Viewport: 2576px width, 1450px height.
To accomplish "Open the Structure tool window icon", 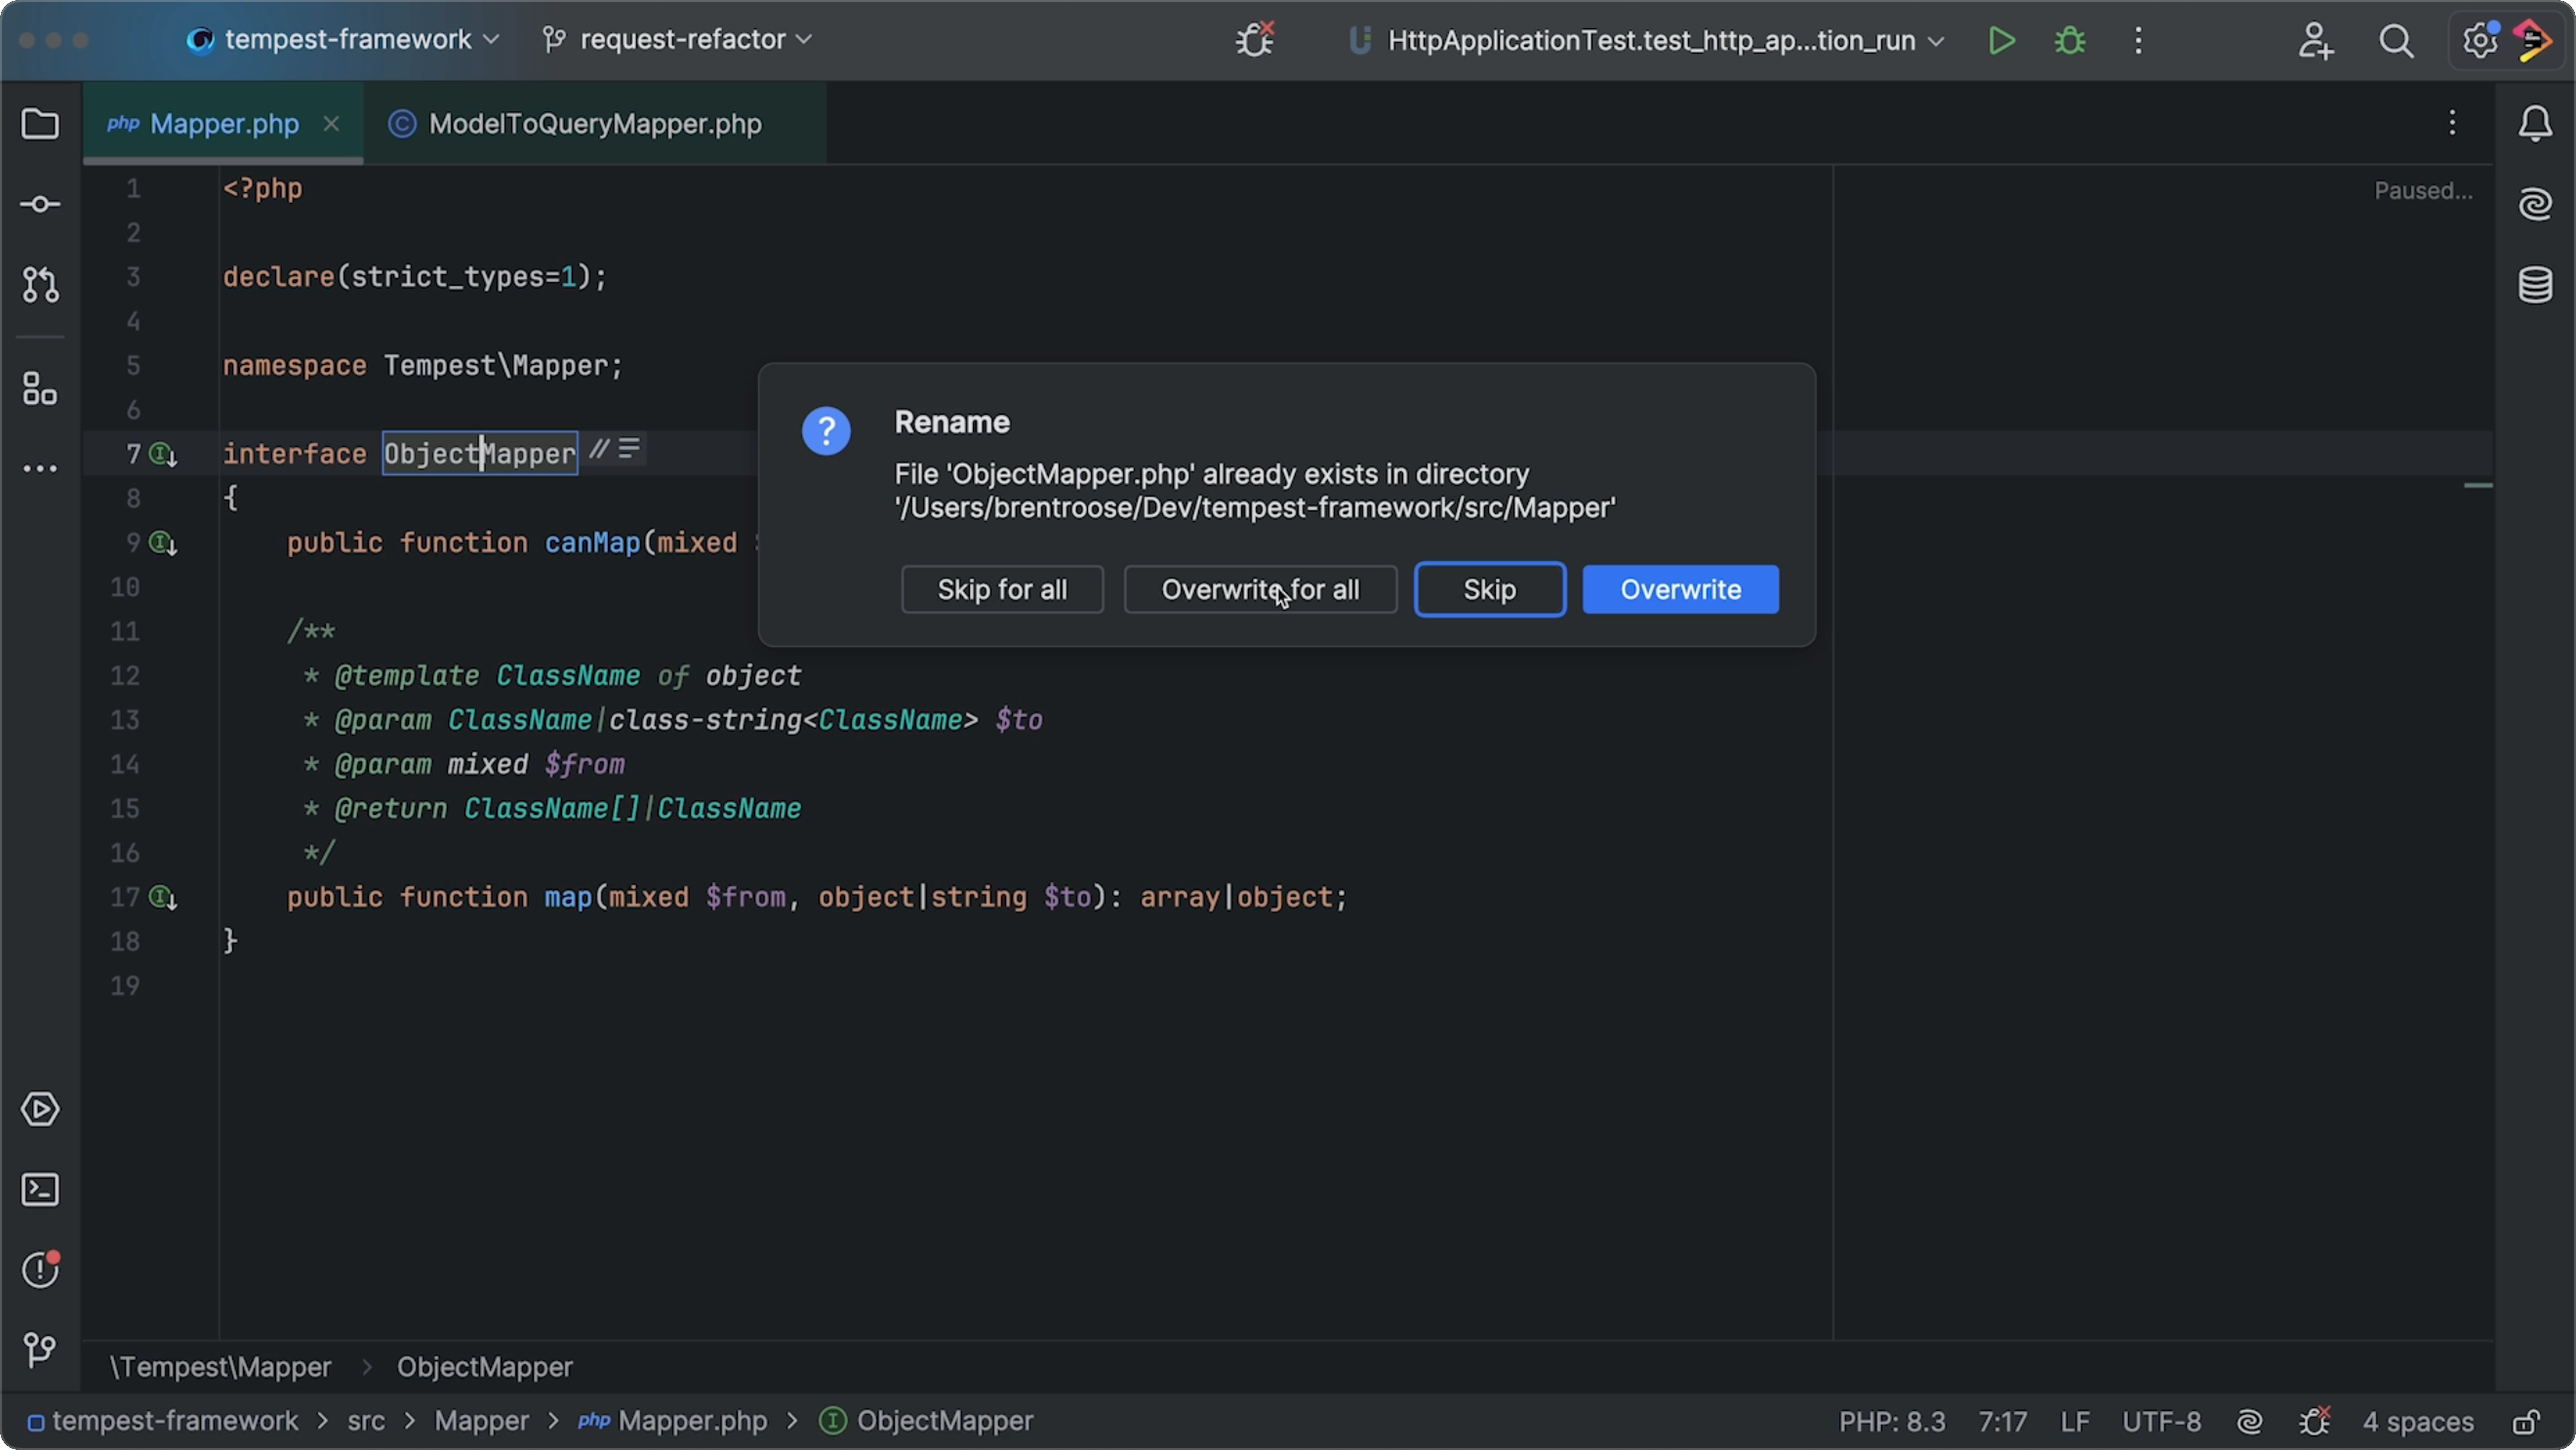I will [40, 389].
